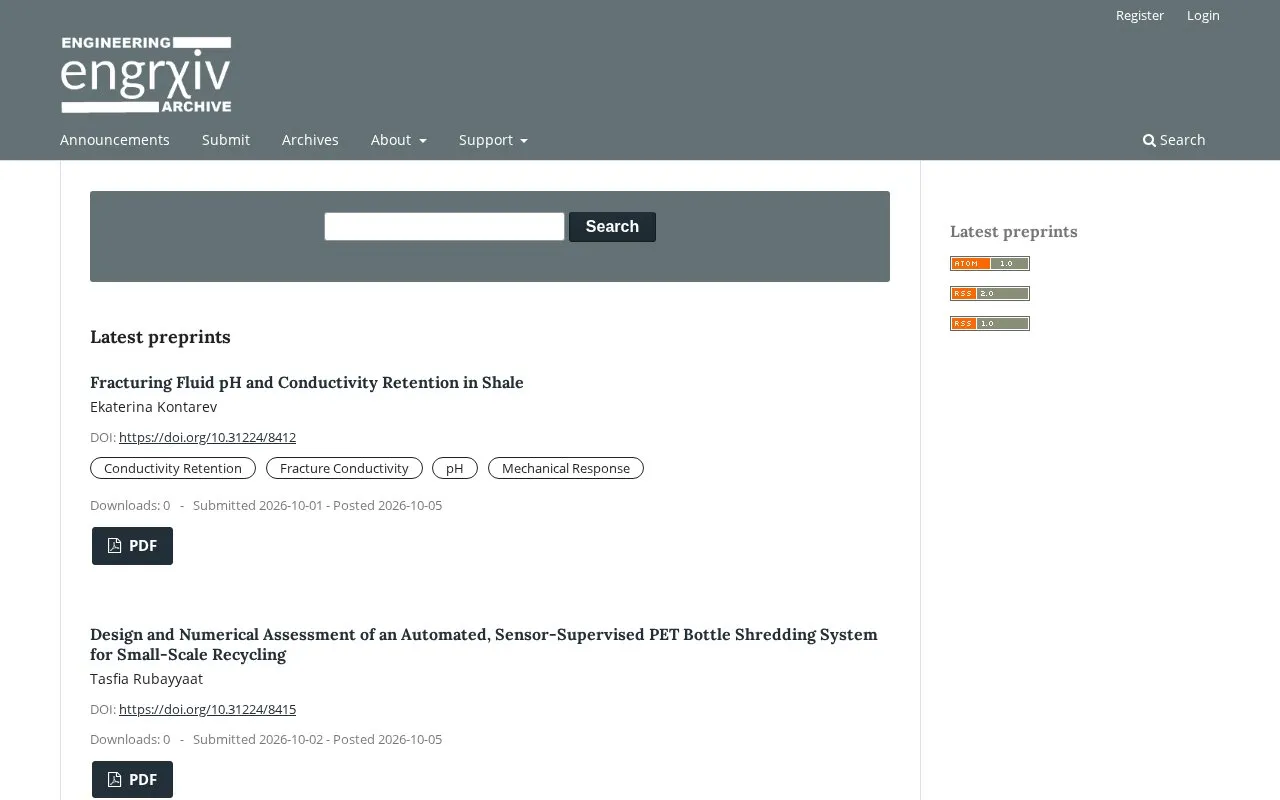1280x800 pixels.
Task: Click 'Submitted 2026-10-02 - Posted 2026-10-05' text
Action: pos(317,739)
